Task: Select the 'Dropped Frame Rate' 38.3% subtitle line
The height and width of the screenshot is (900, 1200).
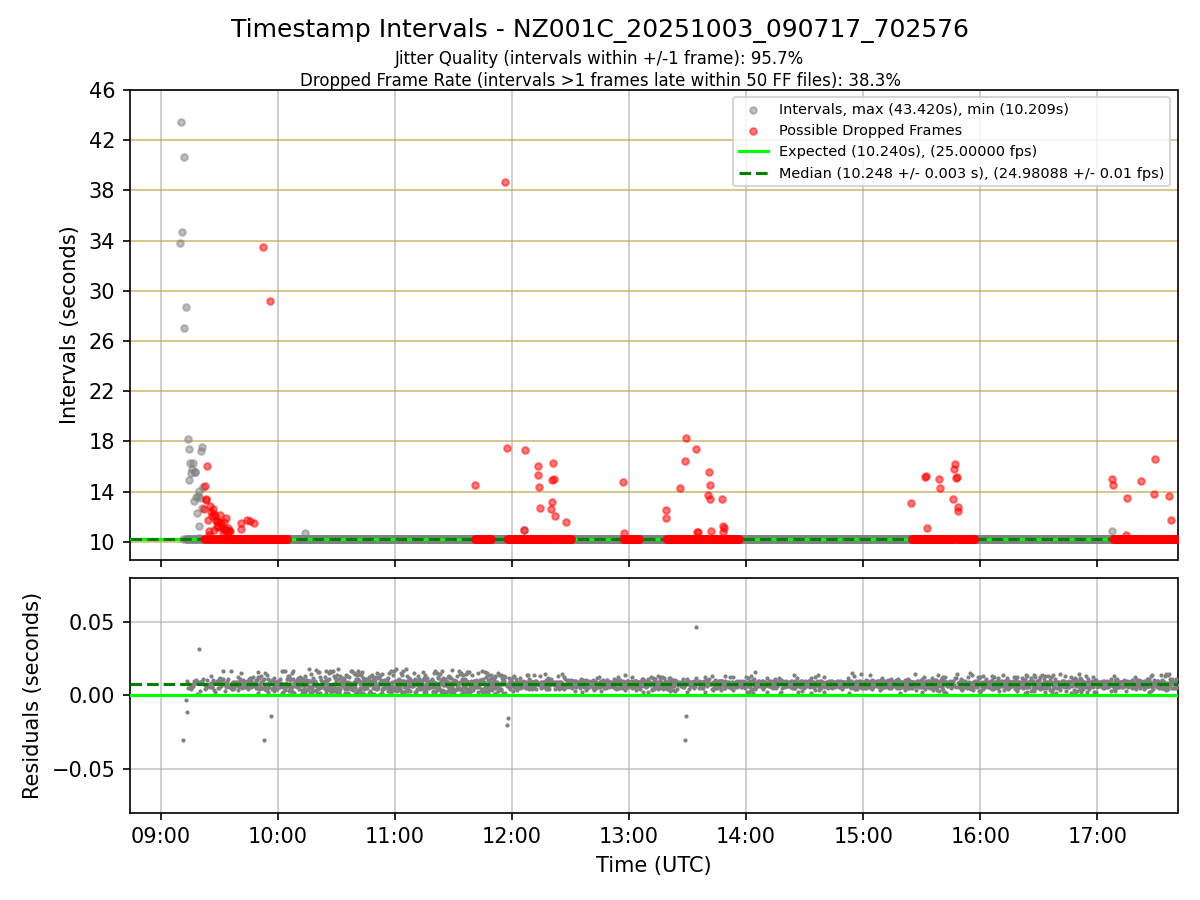Action: [600, 80]
